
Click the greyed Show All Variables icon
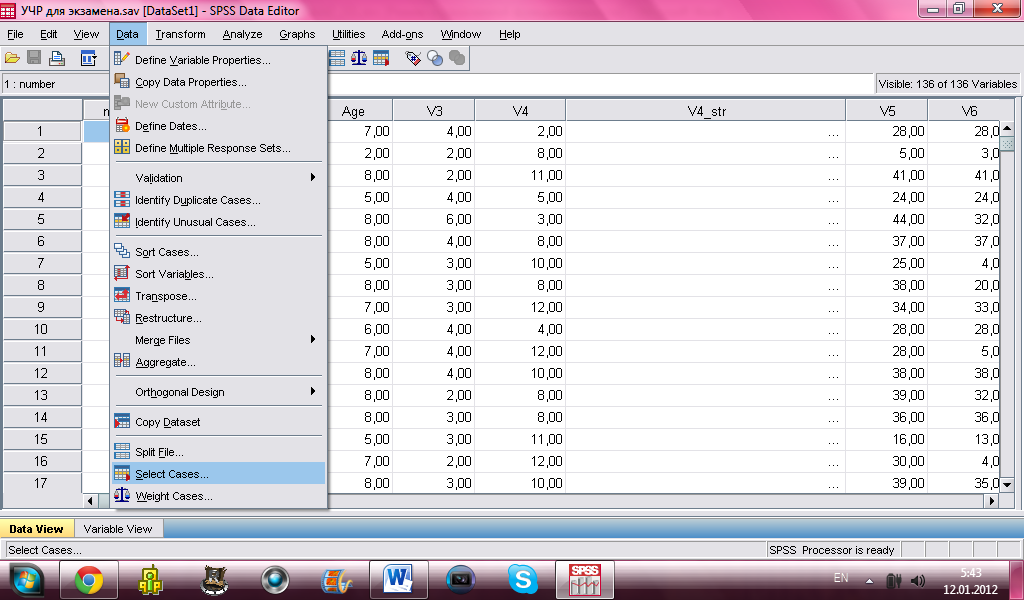pos(457,59)
